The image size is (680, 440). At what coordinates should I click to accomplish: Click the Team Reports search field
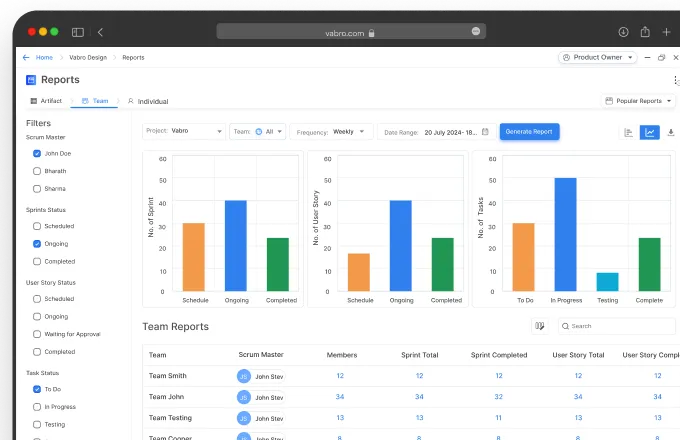click(x=620, y=325)
